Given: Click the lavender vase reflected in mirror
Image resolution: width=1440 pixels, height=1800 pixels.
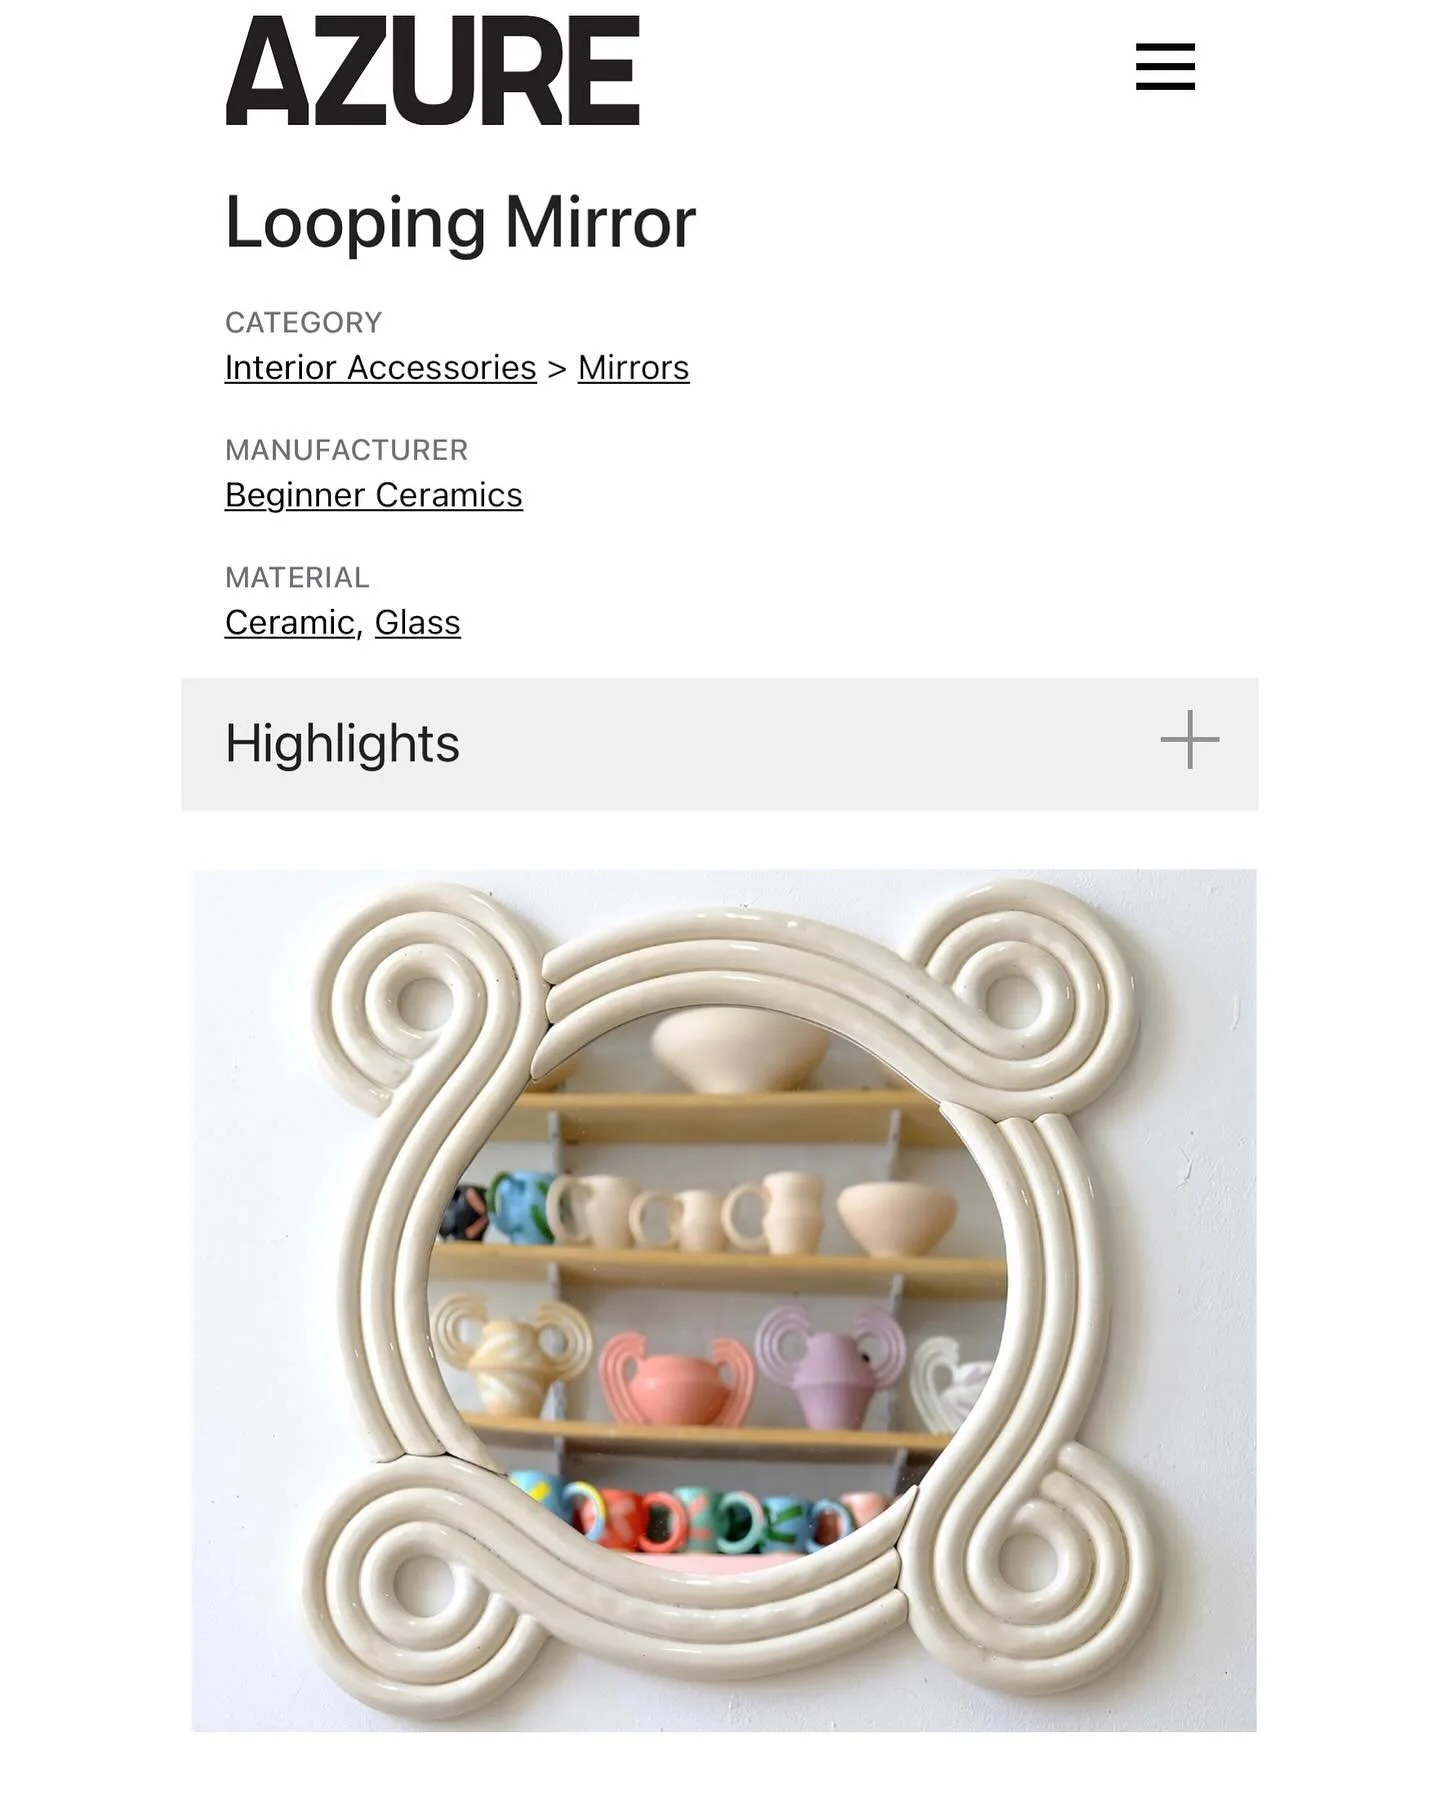Looking at the screenshot, I should click(830, 1365).
